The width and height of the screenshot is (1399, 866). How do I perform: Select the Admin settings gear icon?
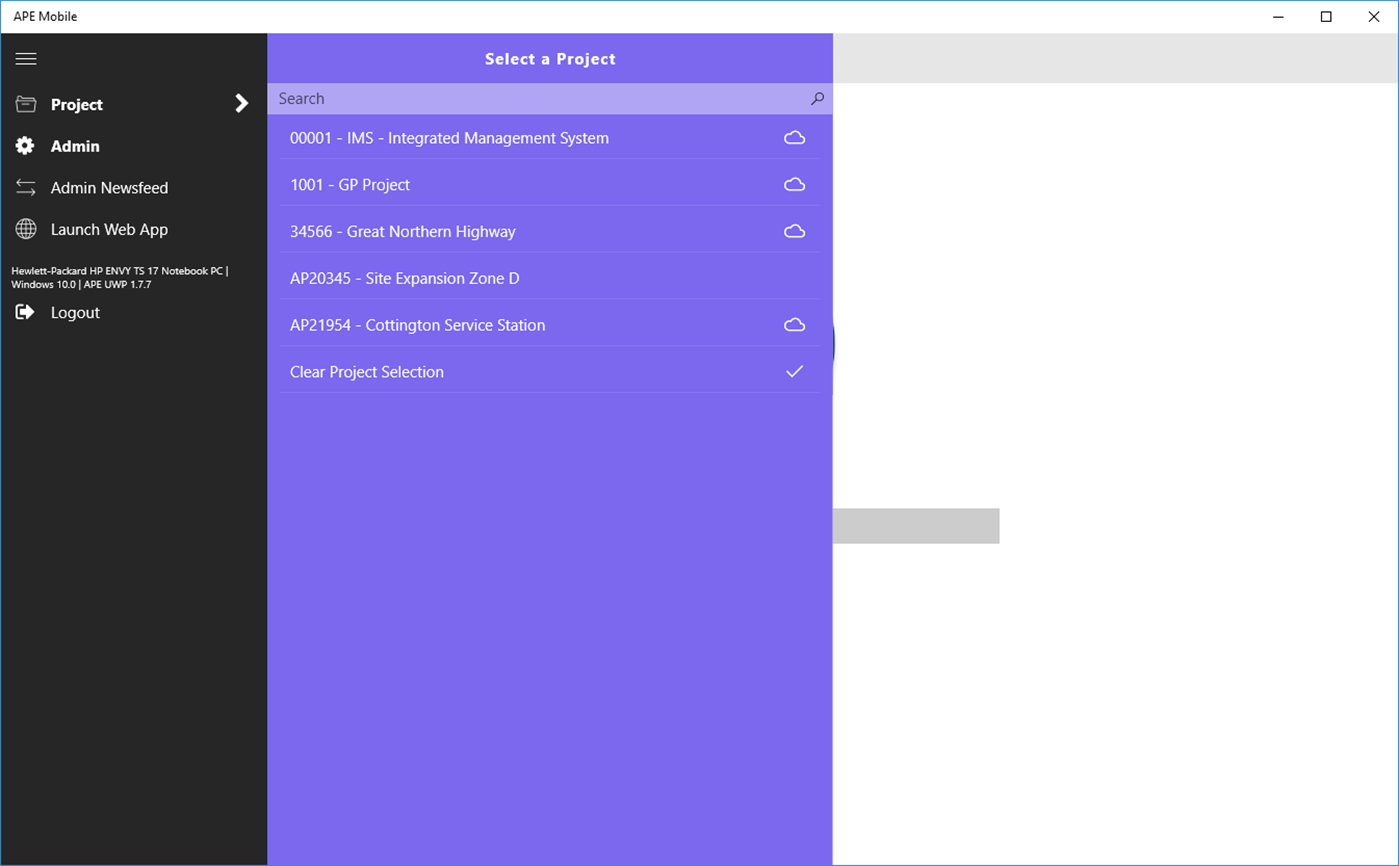click(x=25, y=146)
